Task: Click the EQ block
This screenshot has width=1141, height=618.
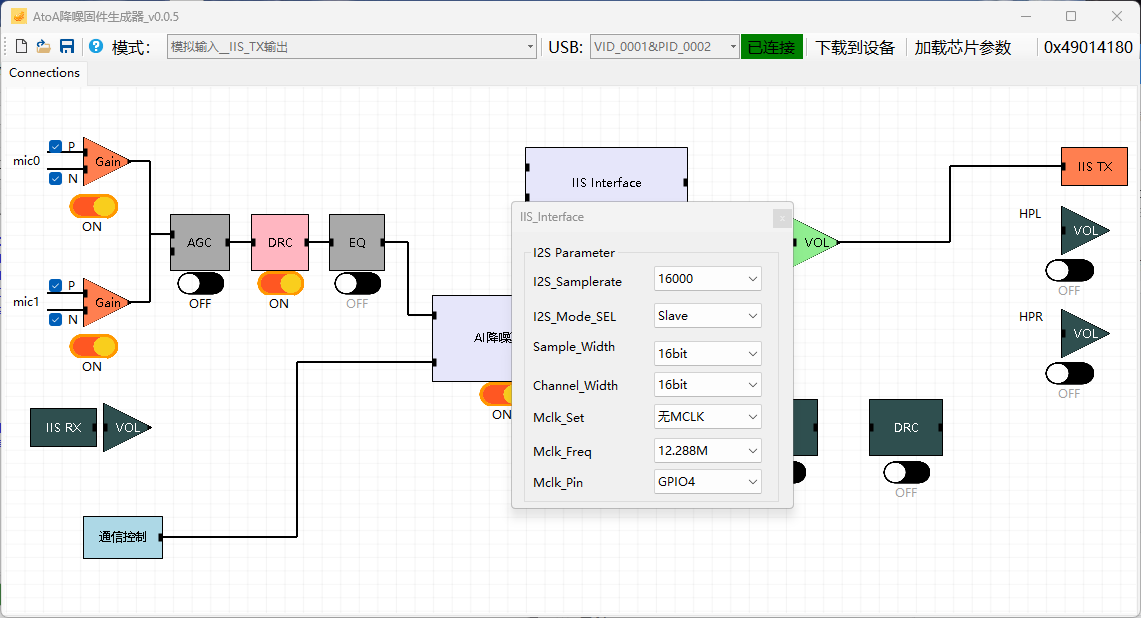Action: click(x=357, y=242)
